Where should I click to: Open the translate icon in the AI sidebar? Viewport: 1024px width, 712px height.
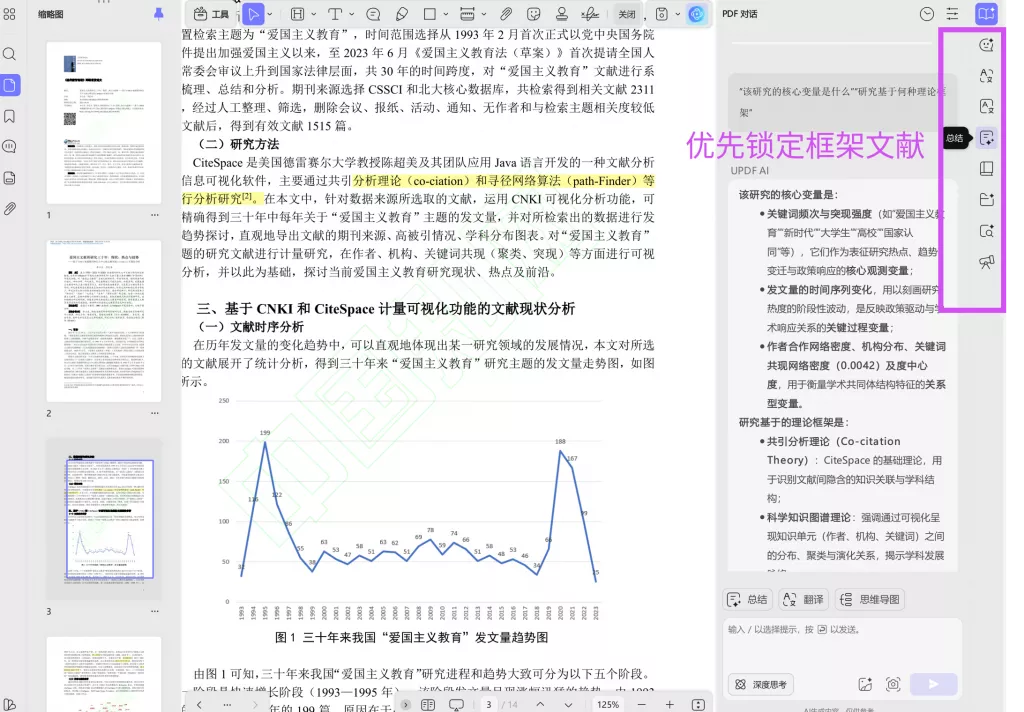coord(986,75)
